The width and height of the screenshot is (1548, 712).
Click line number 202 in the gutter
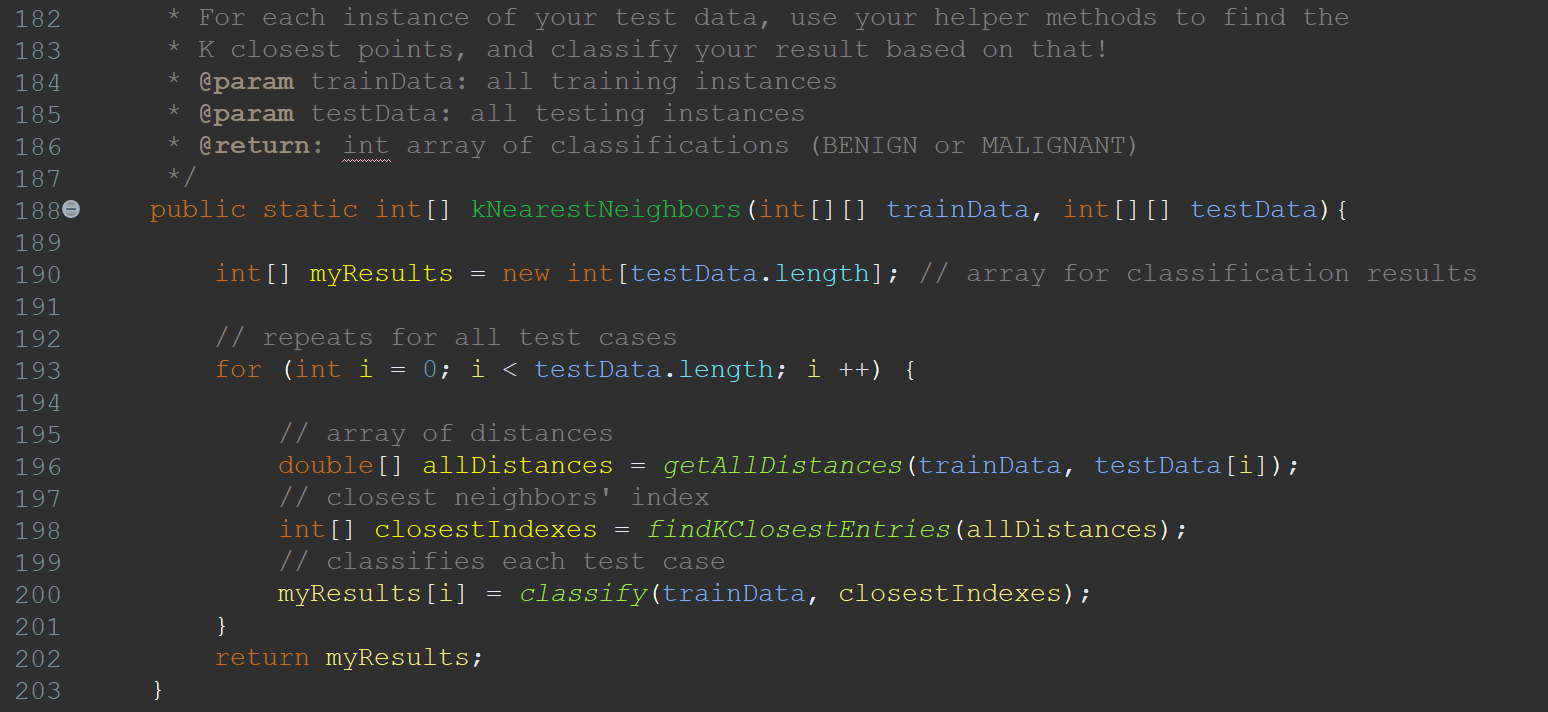(x=38, y=658)
